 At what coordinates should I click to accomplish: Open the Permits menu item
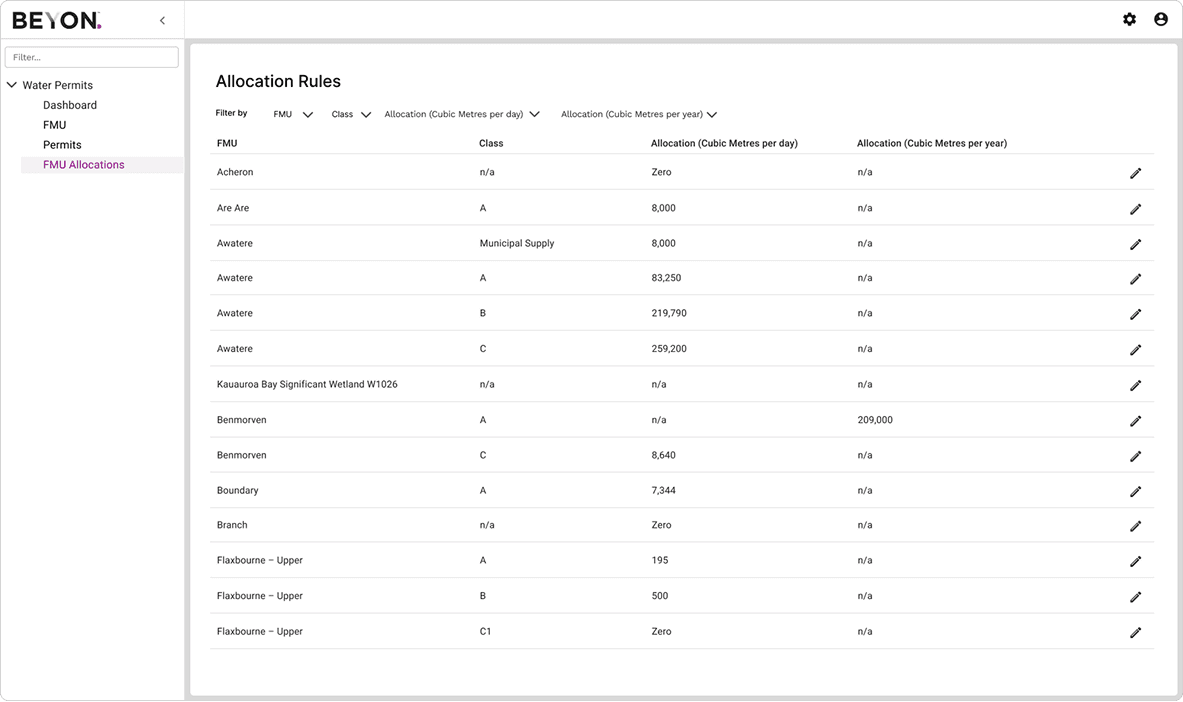(62, 145)
